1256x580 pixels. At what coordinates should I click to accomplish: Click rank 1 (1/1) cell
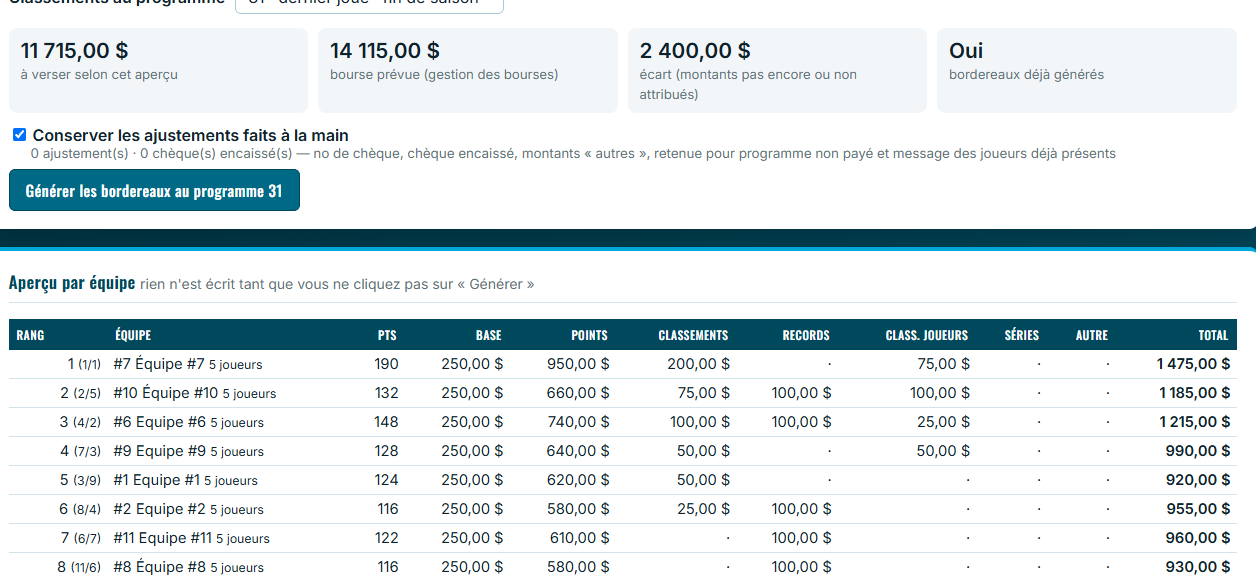pos(84,364)
